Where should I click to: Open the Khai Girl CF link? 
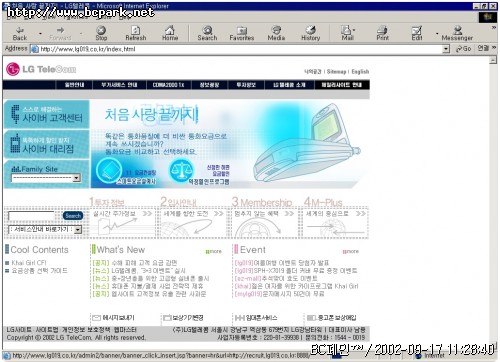click(29, 263)
